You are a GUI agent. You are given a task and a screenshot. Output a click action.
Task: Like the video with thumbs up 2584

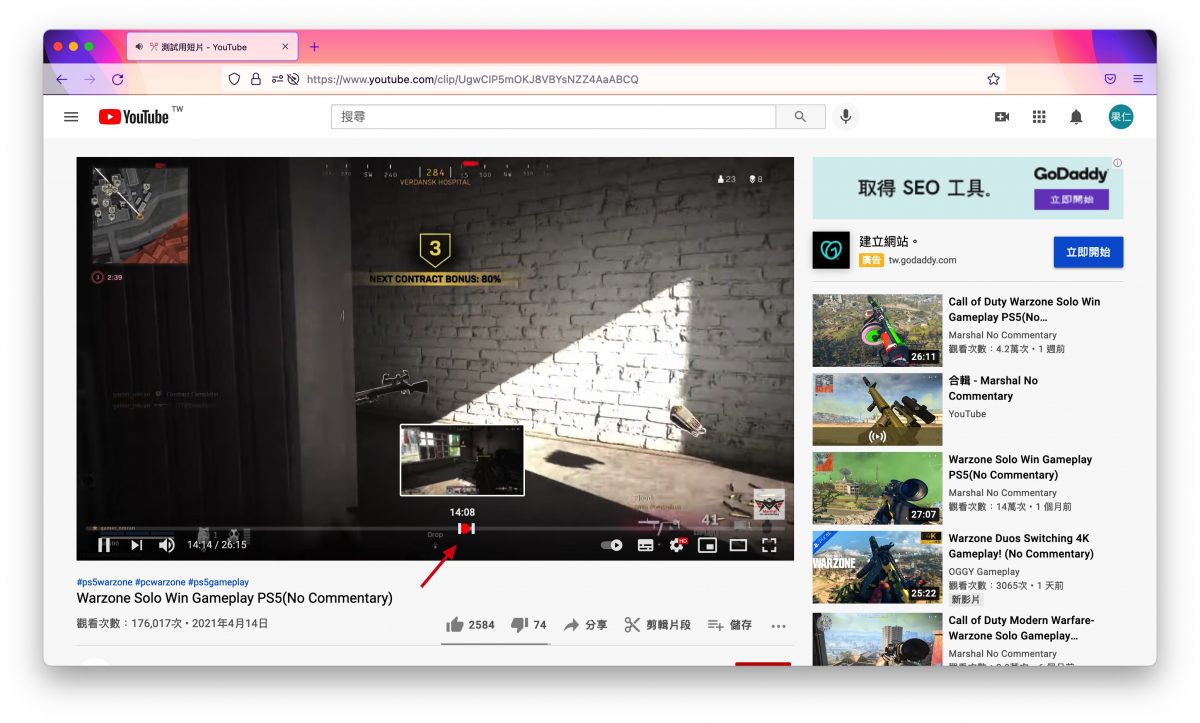point(470,625)
